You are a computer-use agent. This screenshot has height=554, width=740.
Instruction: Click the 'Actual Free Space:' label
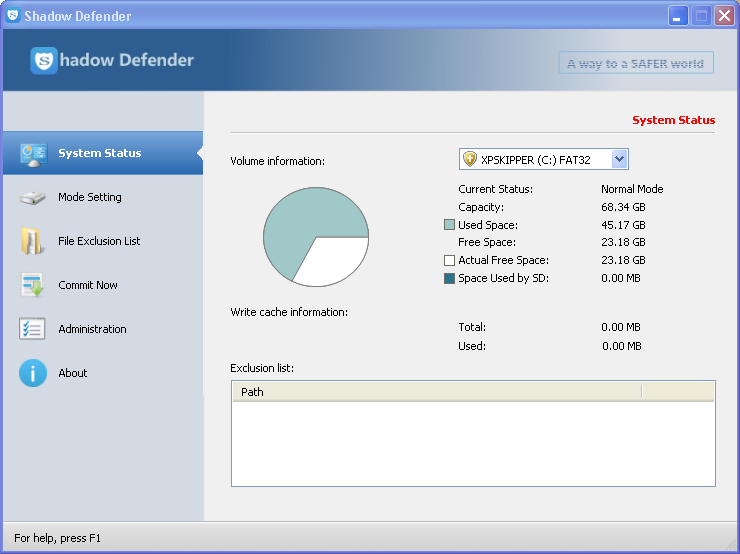pos(504,260)
